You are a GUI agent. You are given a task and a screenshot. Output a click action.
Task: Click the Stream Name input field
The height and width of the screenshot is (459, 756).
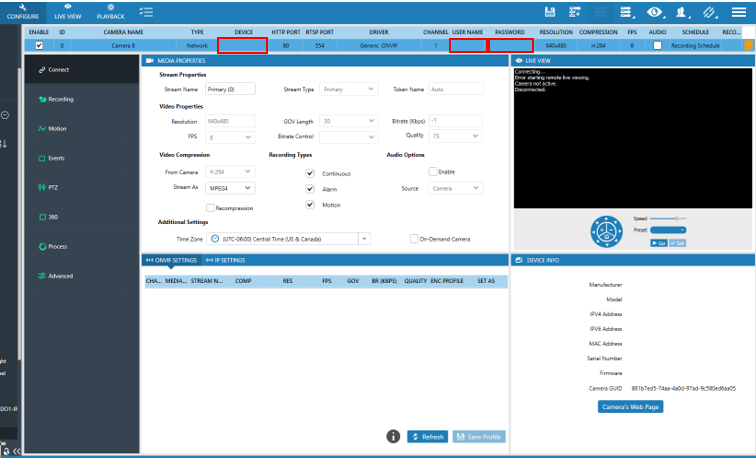pos(230,89)
